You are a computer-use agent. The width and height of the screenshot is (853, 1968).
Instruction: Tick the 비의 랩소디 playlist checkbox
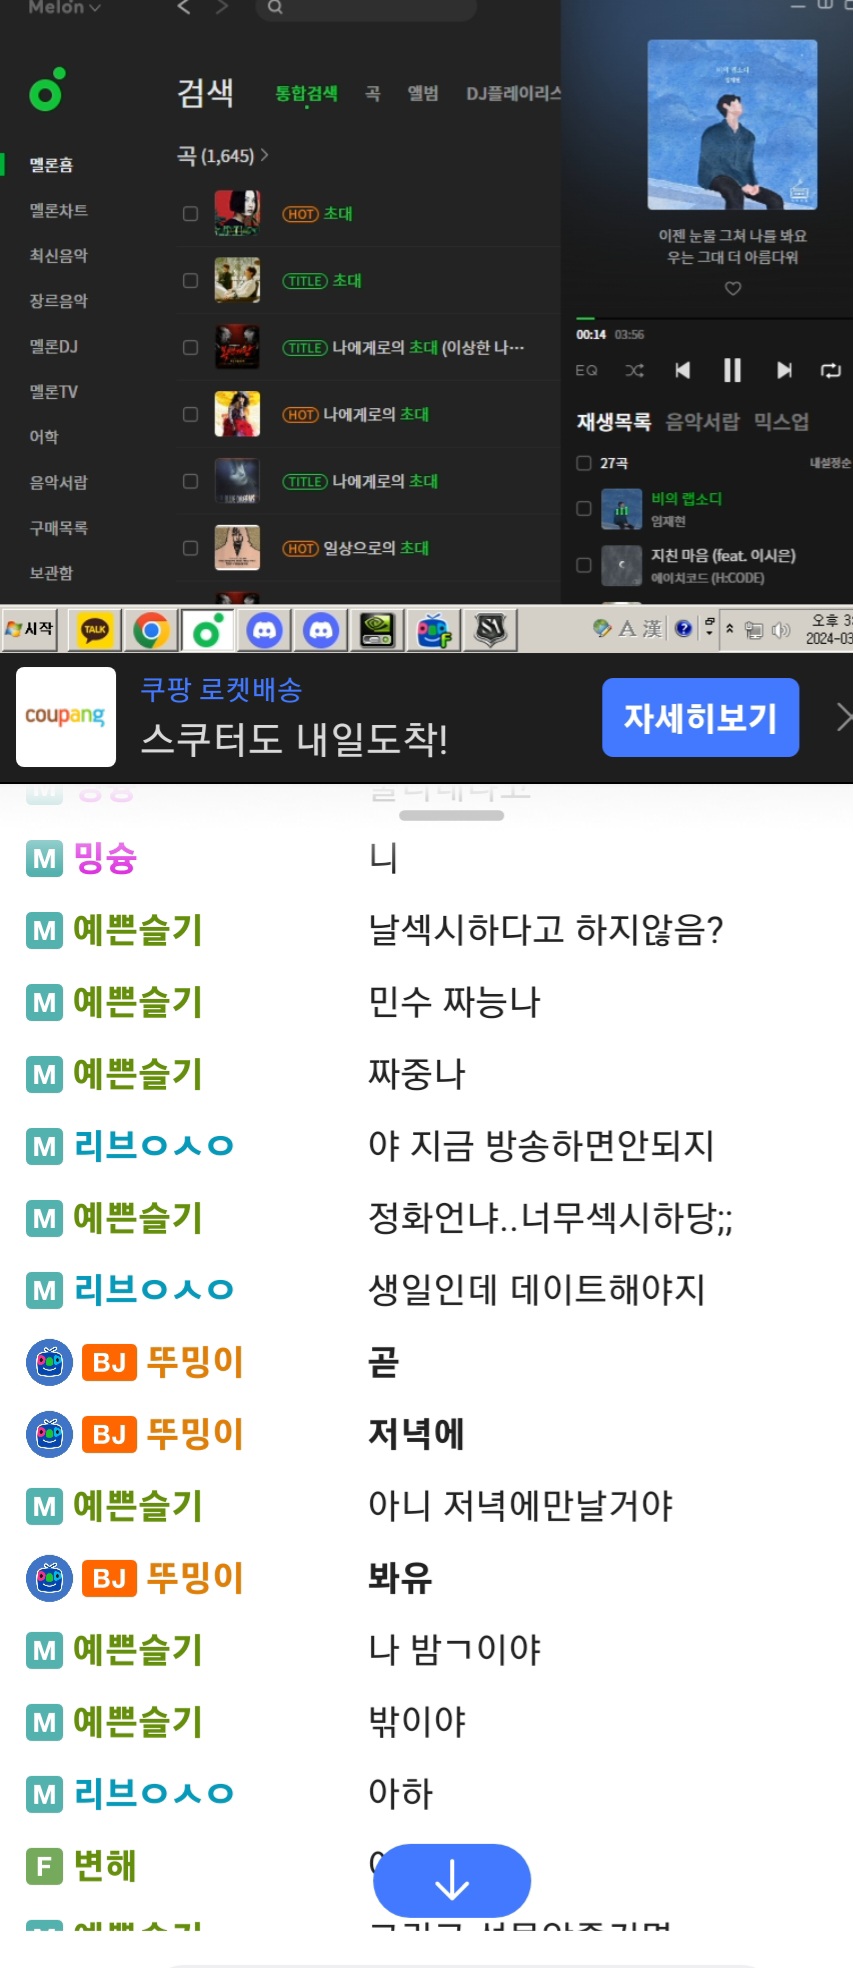coord(584,508)
